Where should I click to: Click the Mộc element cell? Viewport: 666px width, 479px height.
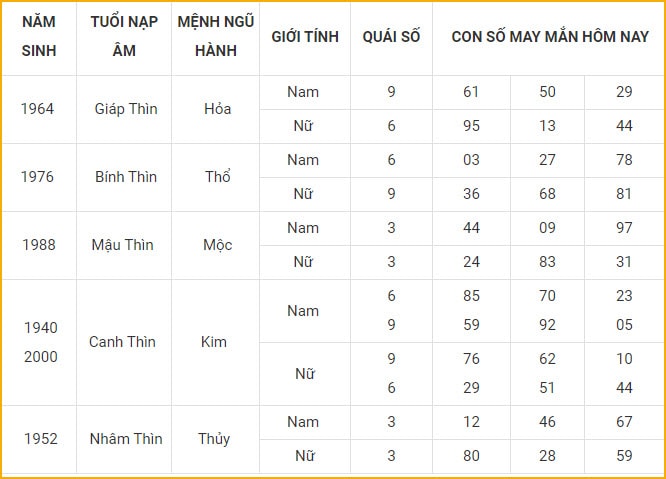[x=217, y=245]
